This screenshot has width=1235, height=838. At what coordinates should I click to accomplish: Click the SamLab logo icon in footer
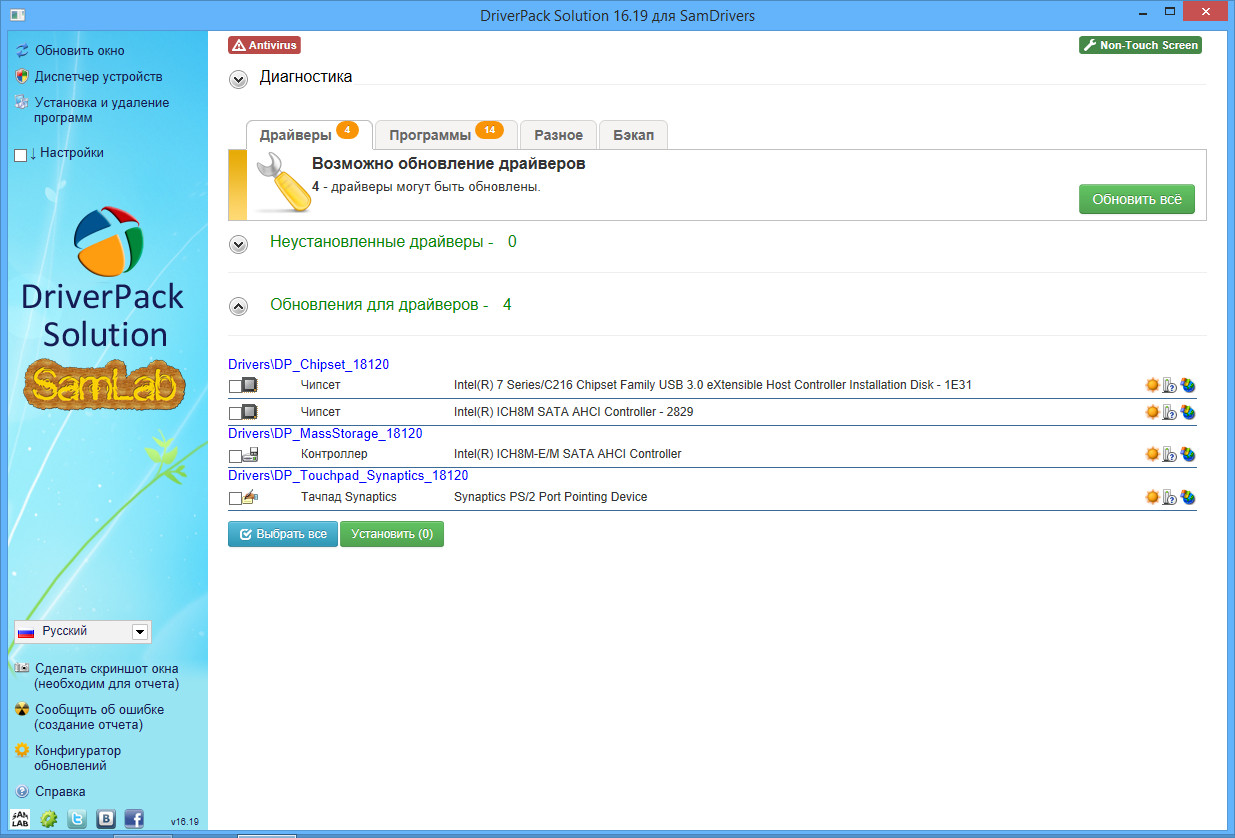20,819
